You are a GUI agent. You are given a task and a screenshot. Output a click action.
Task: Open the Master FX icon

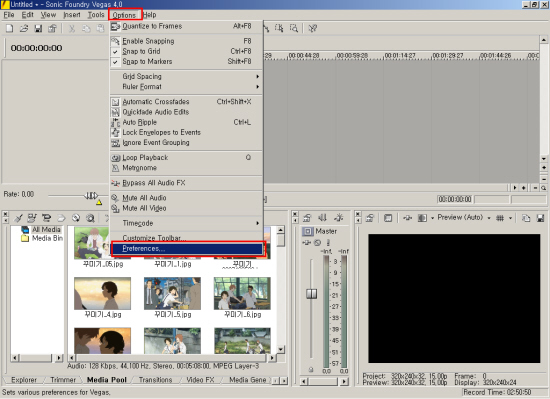pos(306,242)
